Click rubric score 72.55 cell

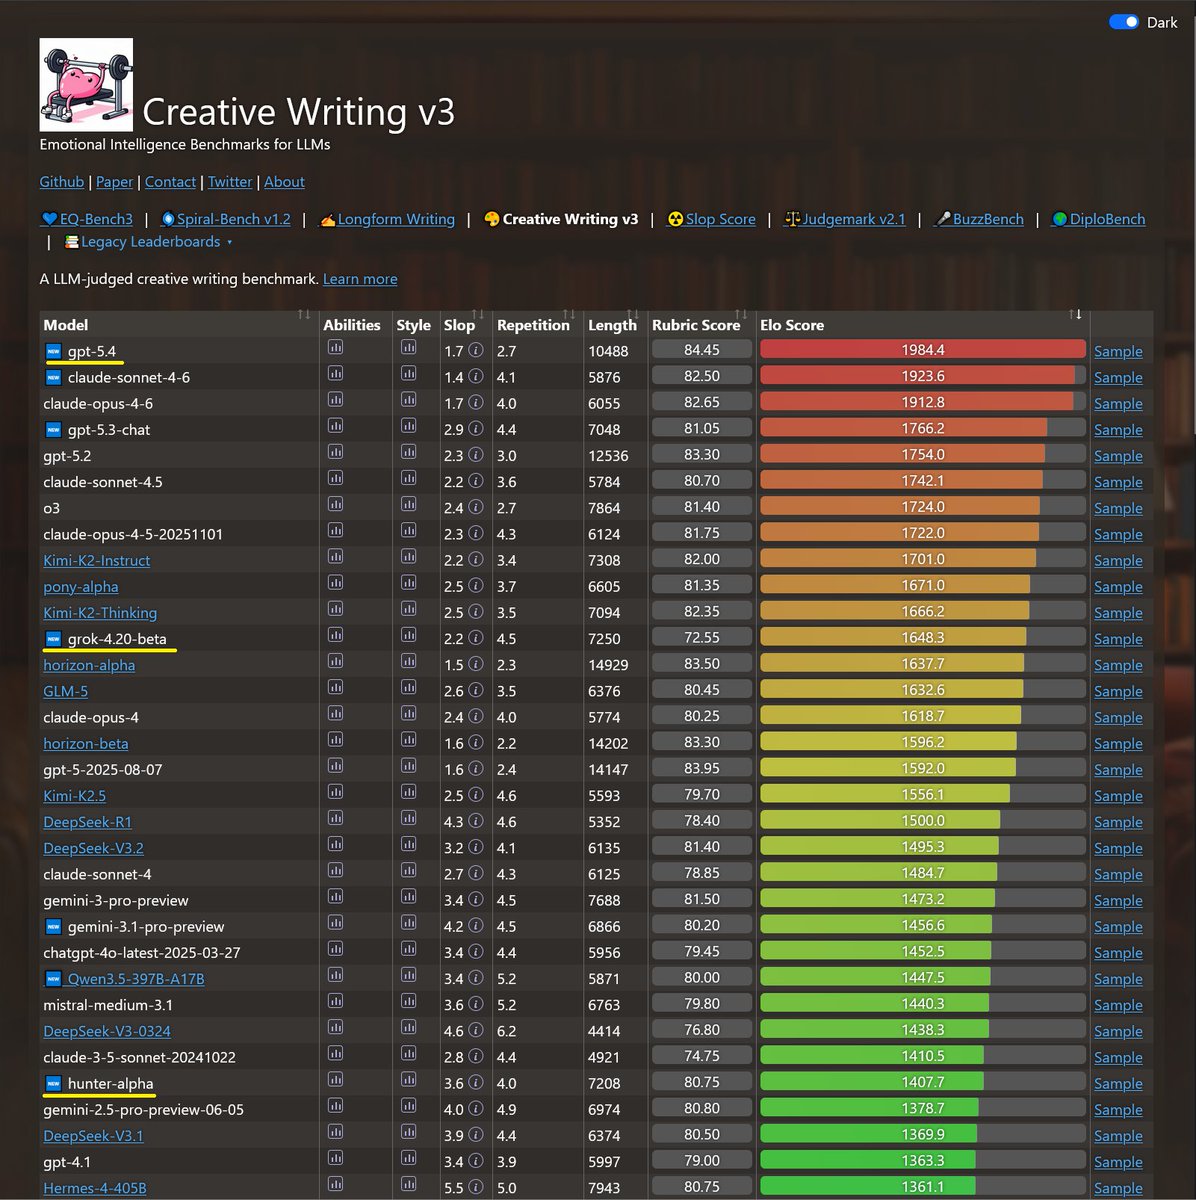pos(702,637)
